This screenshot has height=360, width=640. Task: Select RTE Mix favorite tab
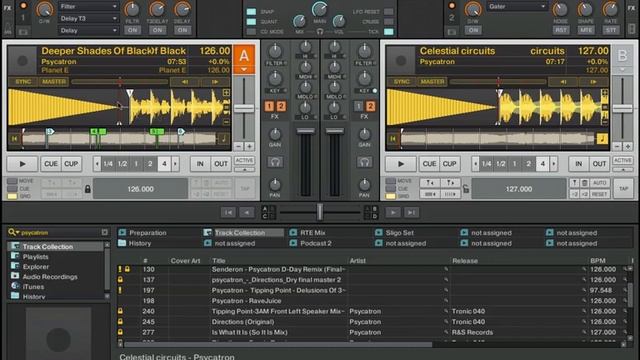(x=313, y=233)
